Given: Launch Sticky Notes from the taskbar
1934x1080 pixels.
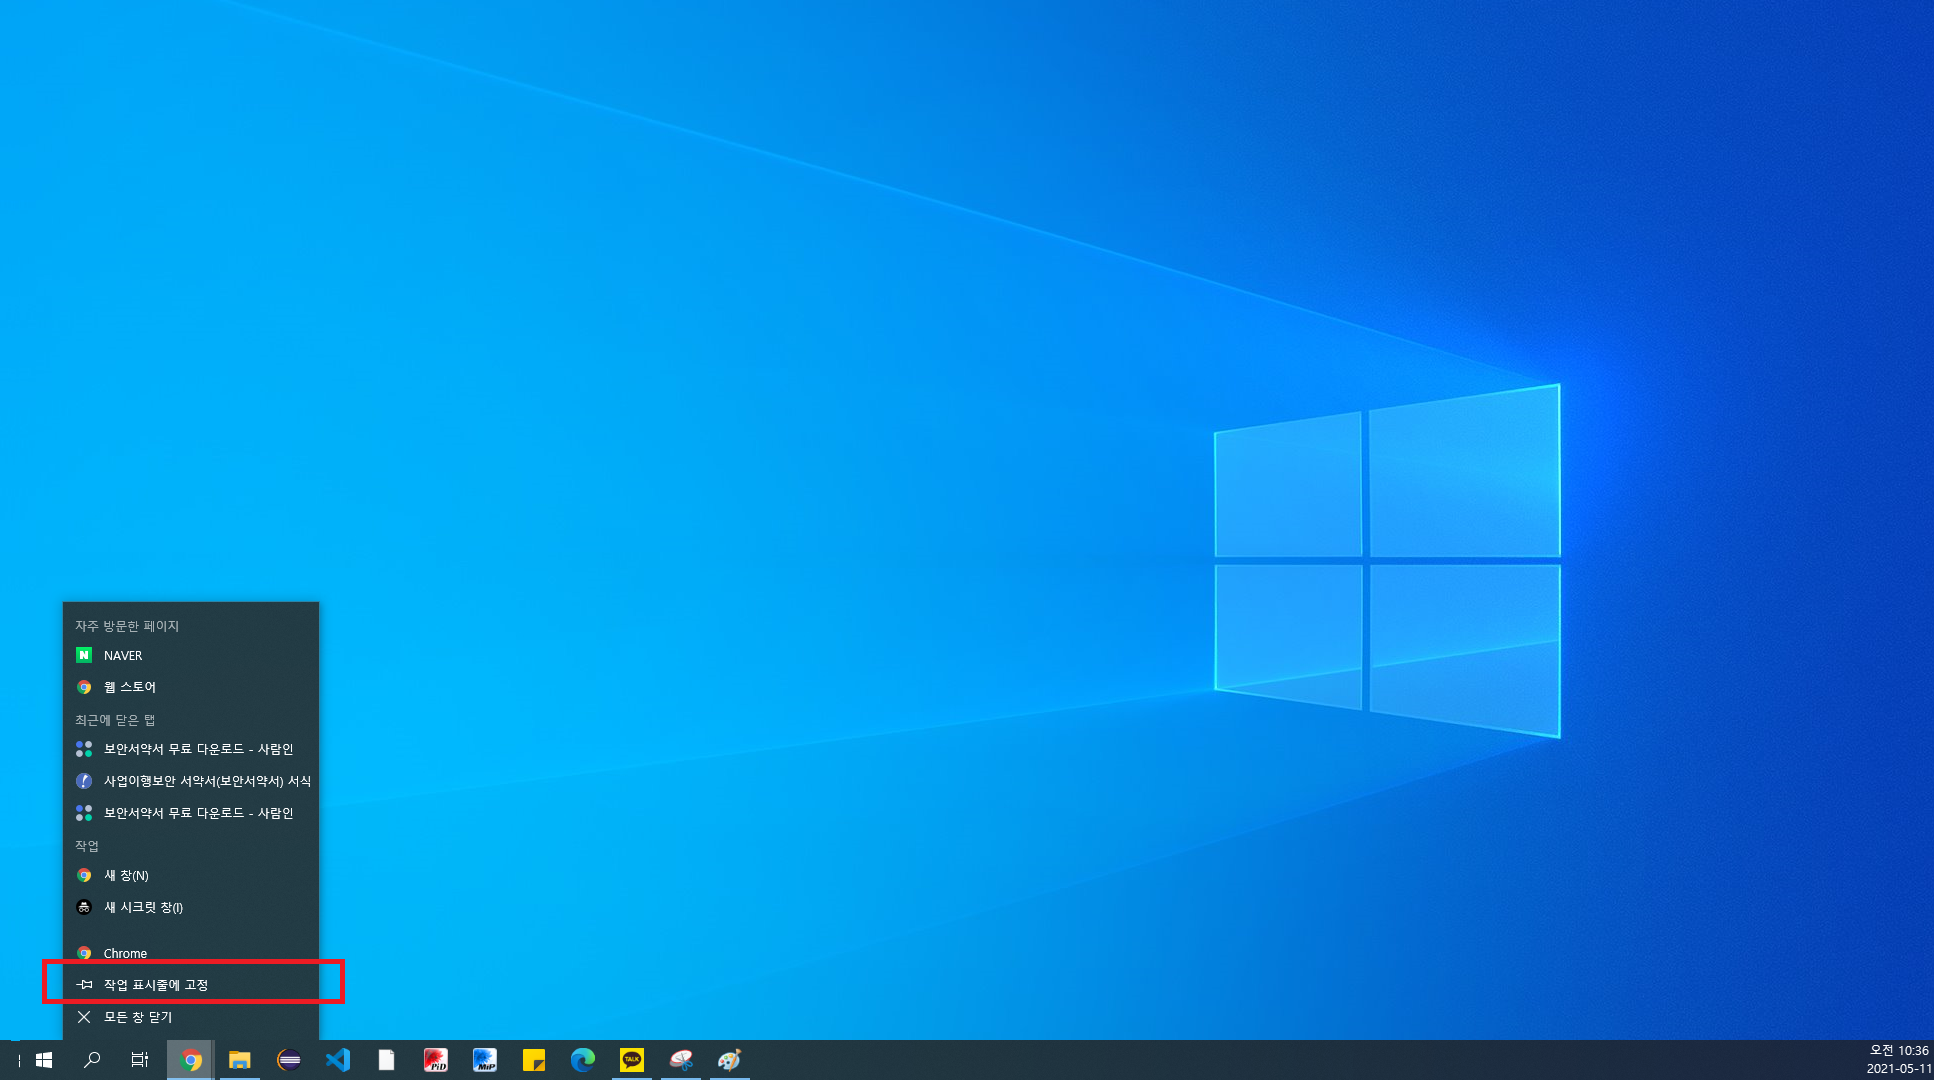Looking at the screenshot, I should click(x=534, y=1060).
